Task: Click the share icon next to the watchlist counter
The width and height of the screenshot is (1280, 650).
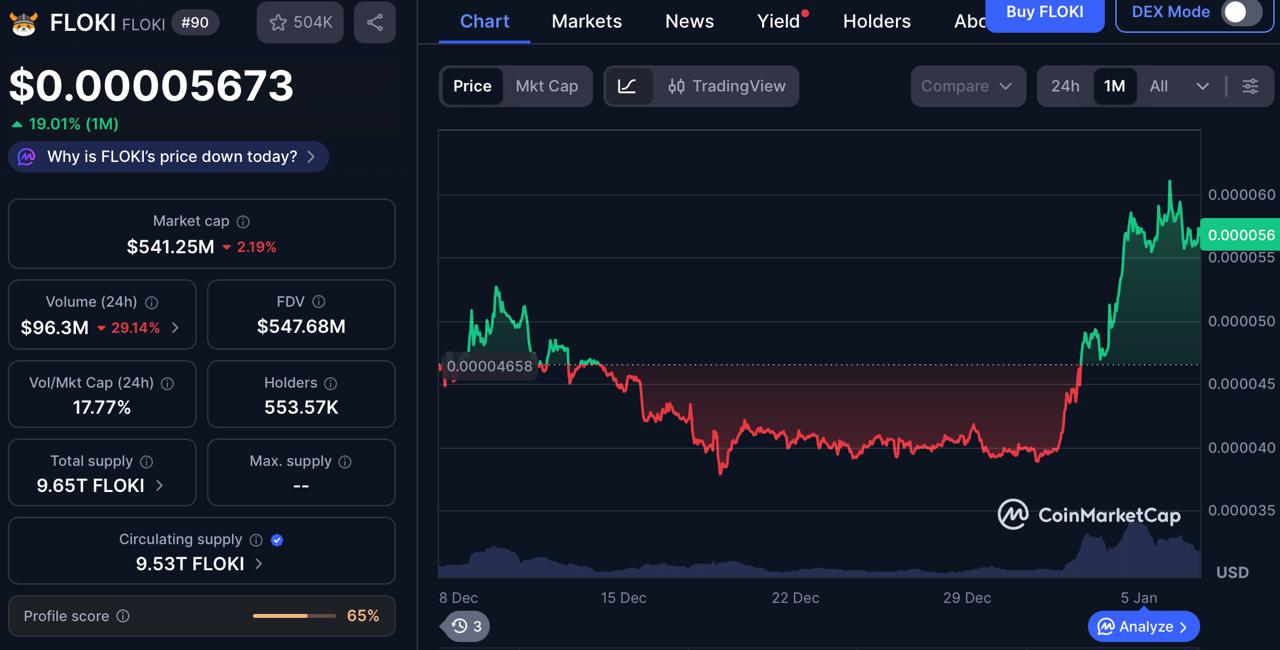Action: (374, 22)
